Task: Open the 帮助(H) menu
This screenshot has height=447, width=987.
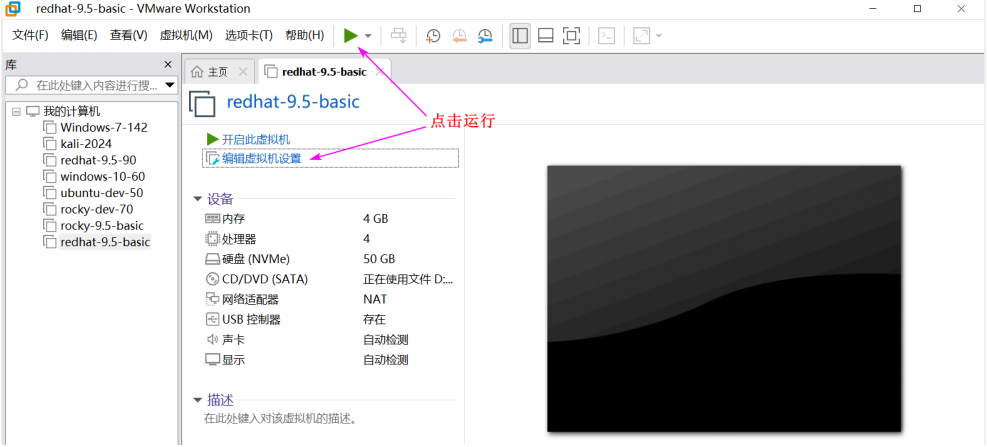Action: pyautogui.click(x=305, y=35)
